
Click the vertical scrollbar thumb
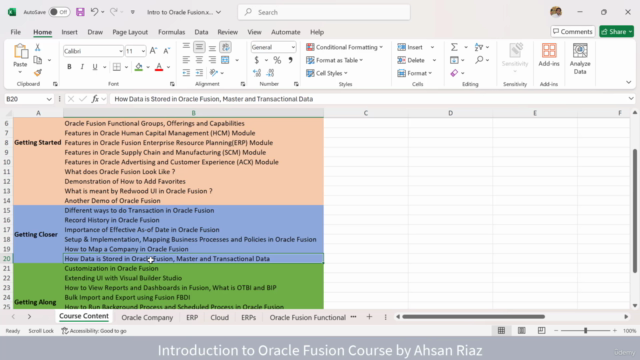635,211
